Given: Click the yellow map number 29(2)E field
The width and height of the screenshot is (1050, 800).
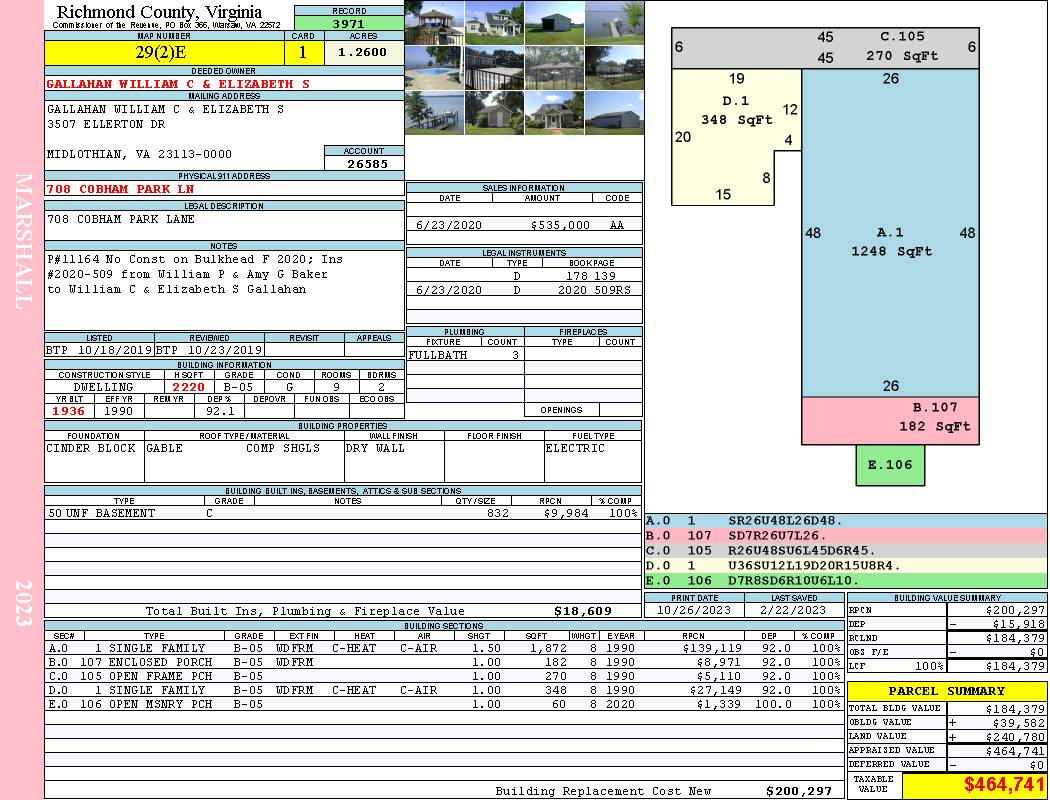Looking at the screenshot, I should [x=165, y=52].
